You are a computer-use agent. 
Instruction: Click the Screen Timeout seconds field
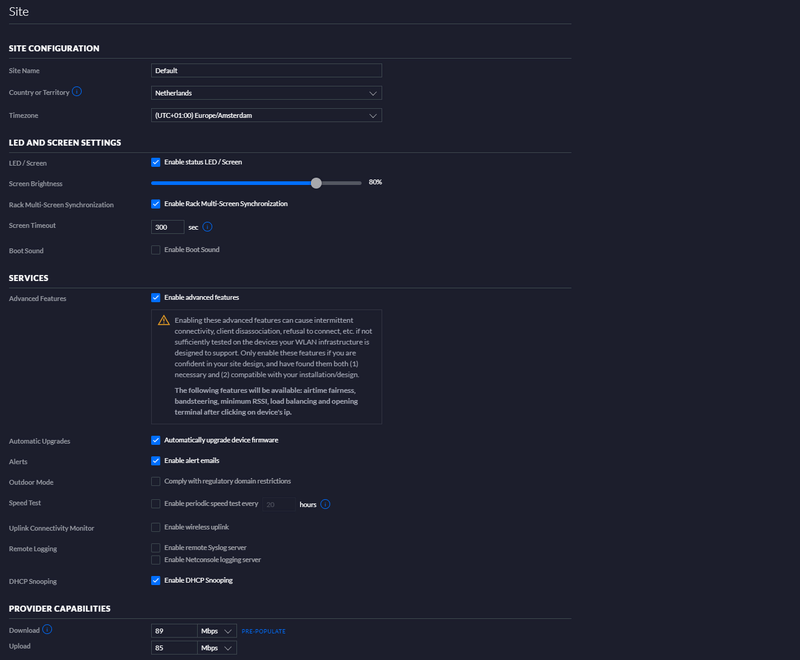tap(167, 227)
